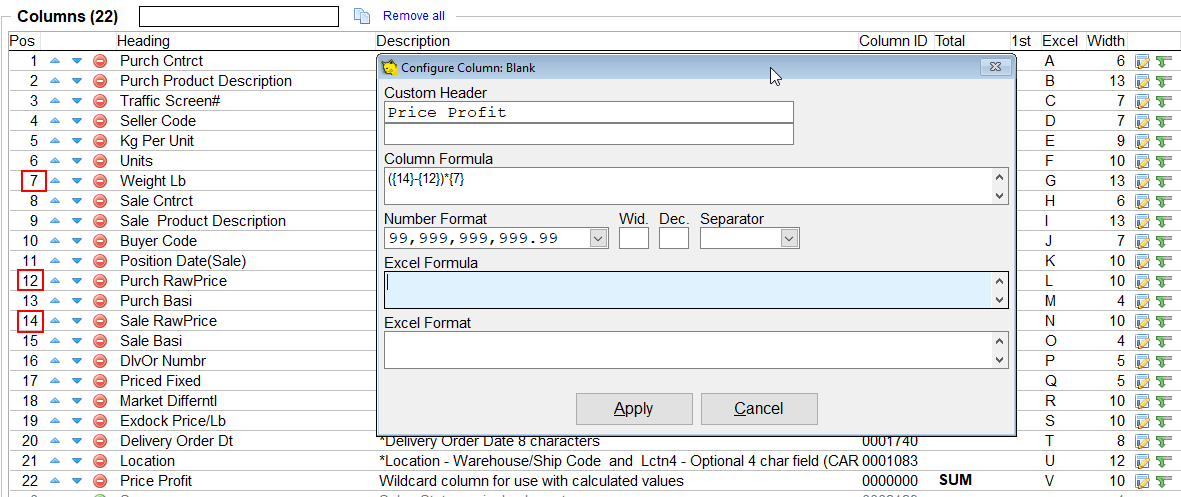
Task: Move Buyer Code column down
Action: point(77,241)
